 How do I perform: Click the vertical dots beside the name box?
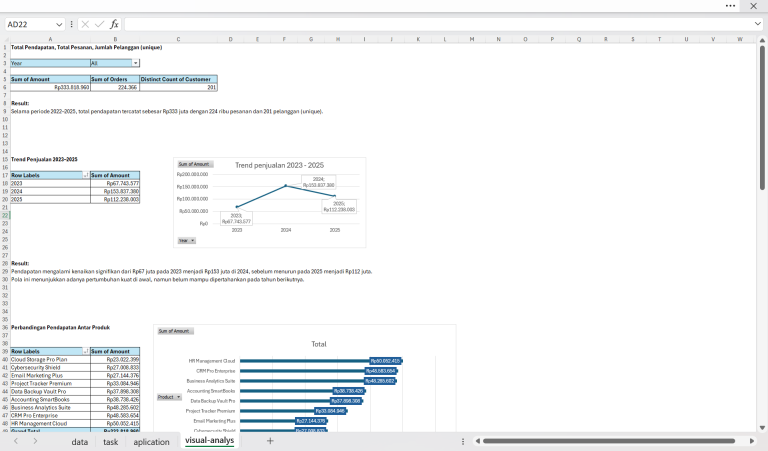click(72, 24)
